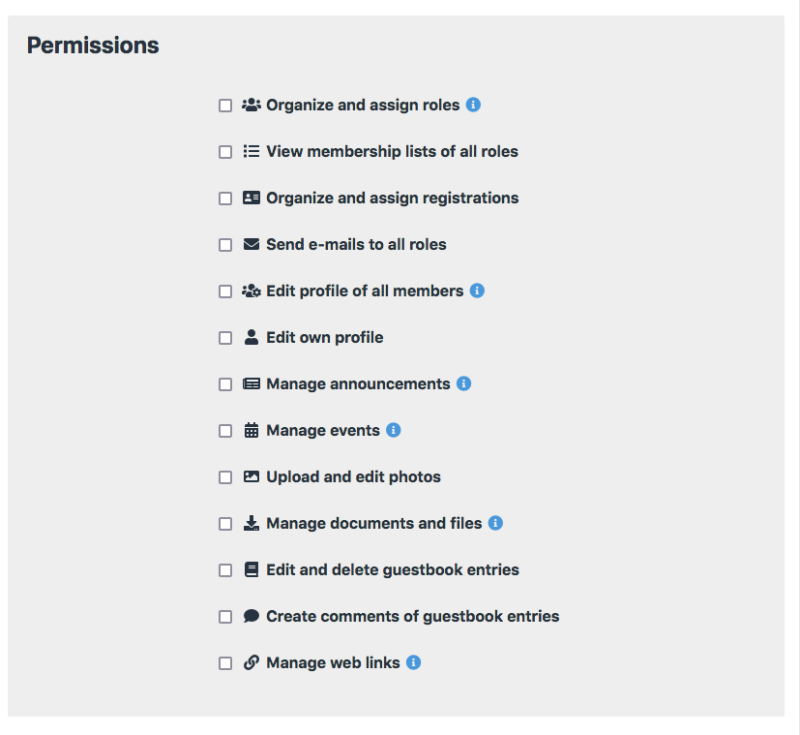Enable the Organize and assign roles permission

(x=227, y=105)
